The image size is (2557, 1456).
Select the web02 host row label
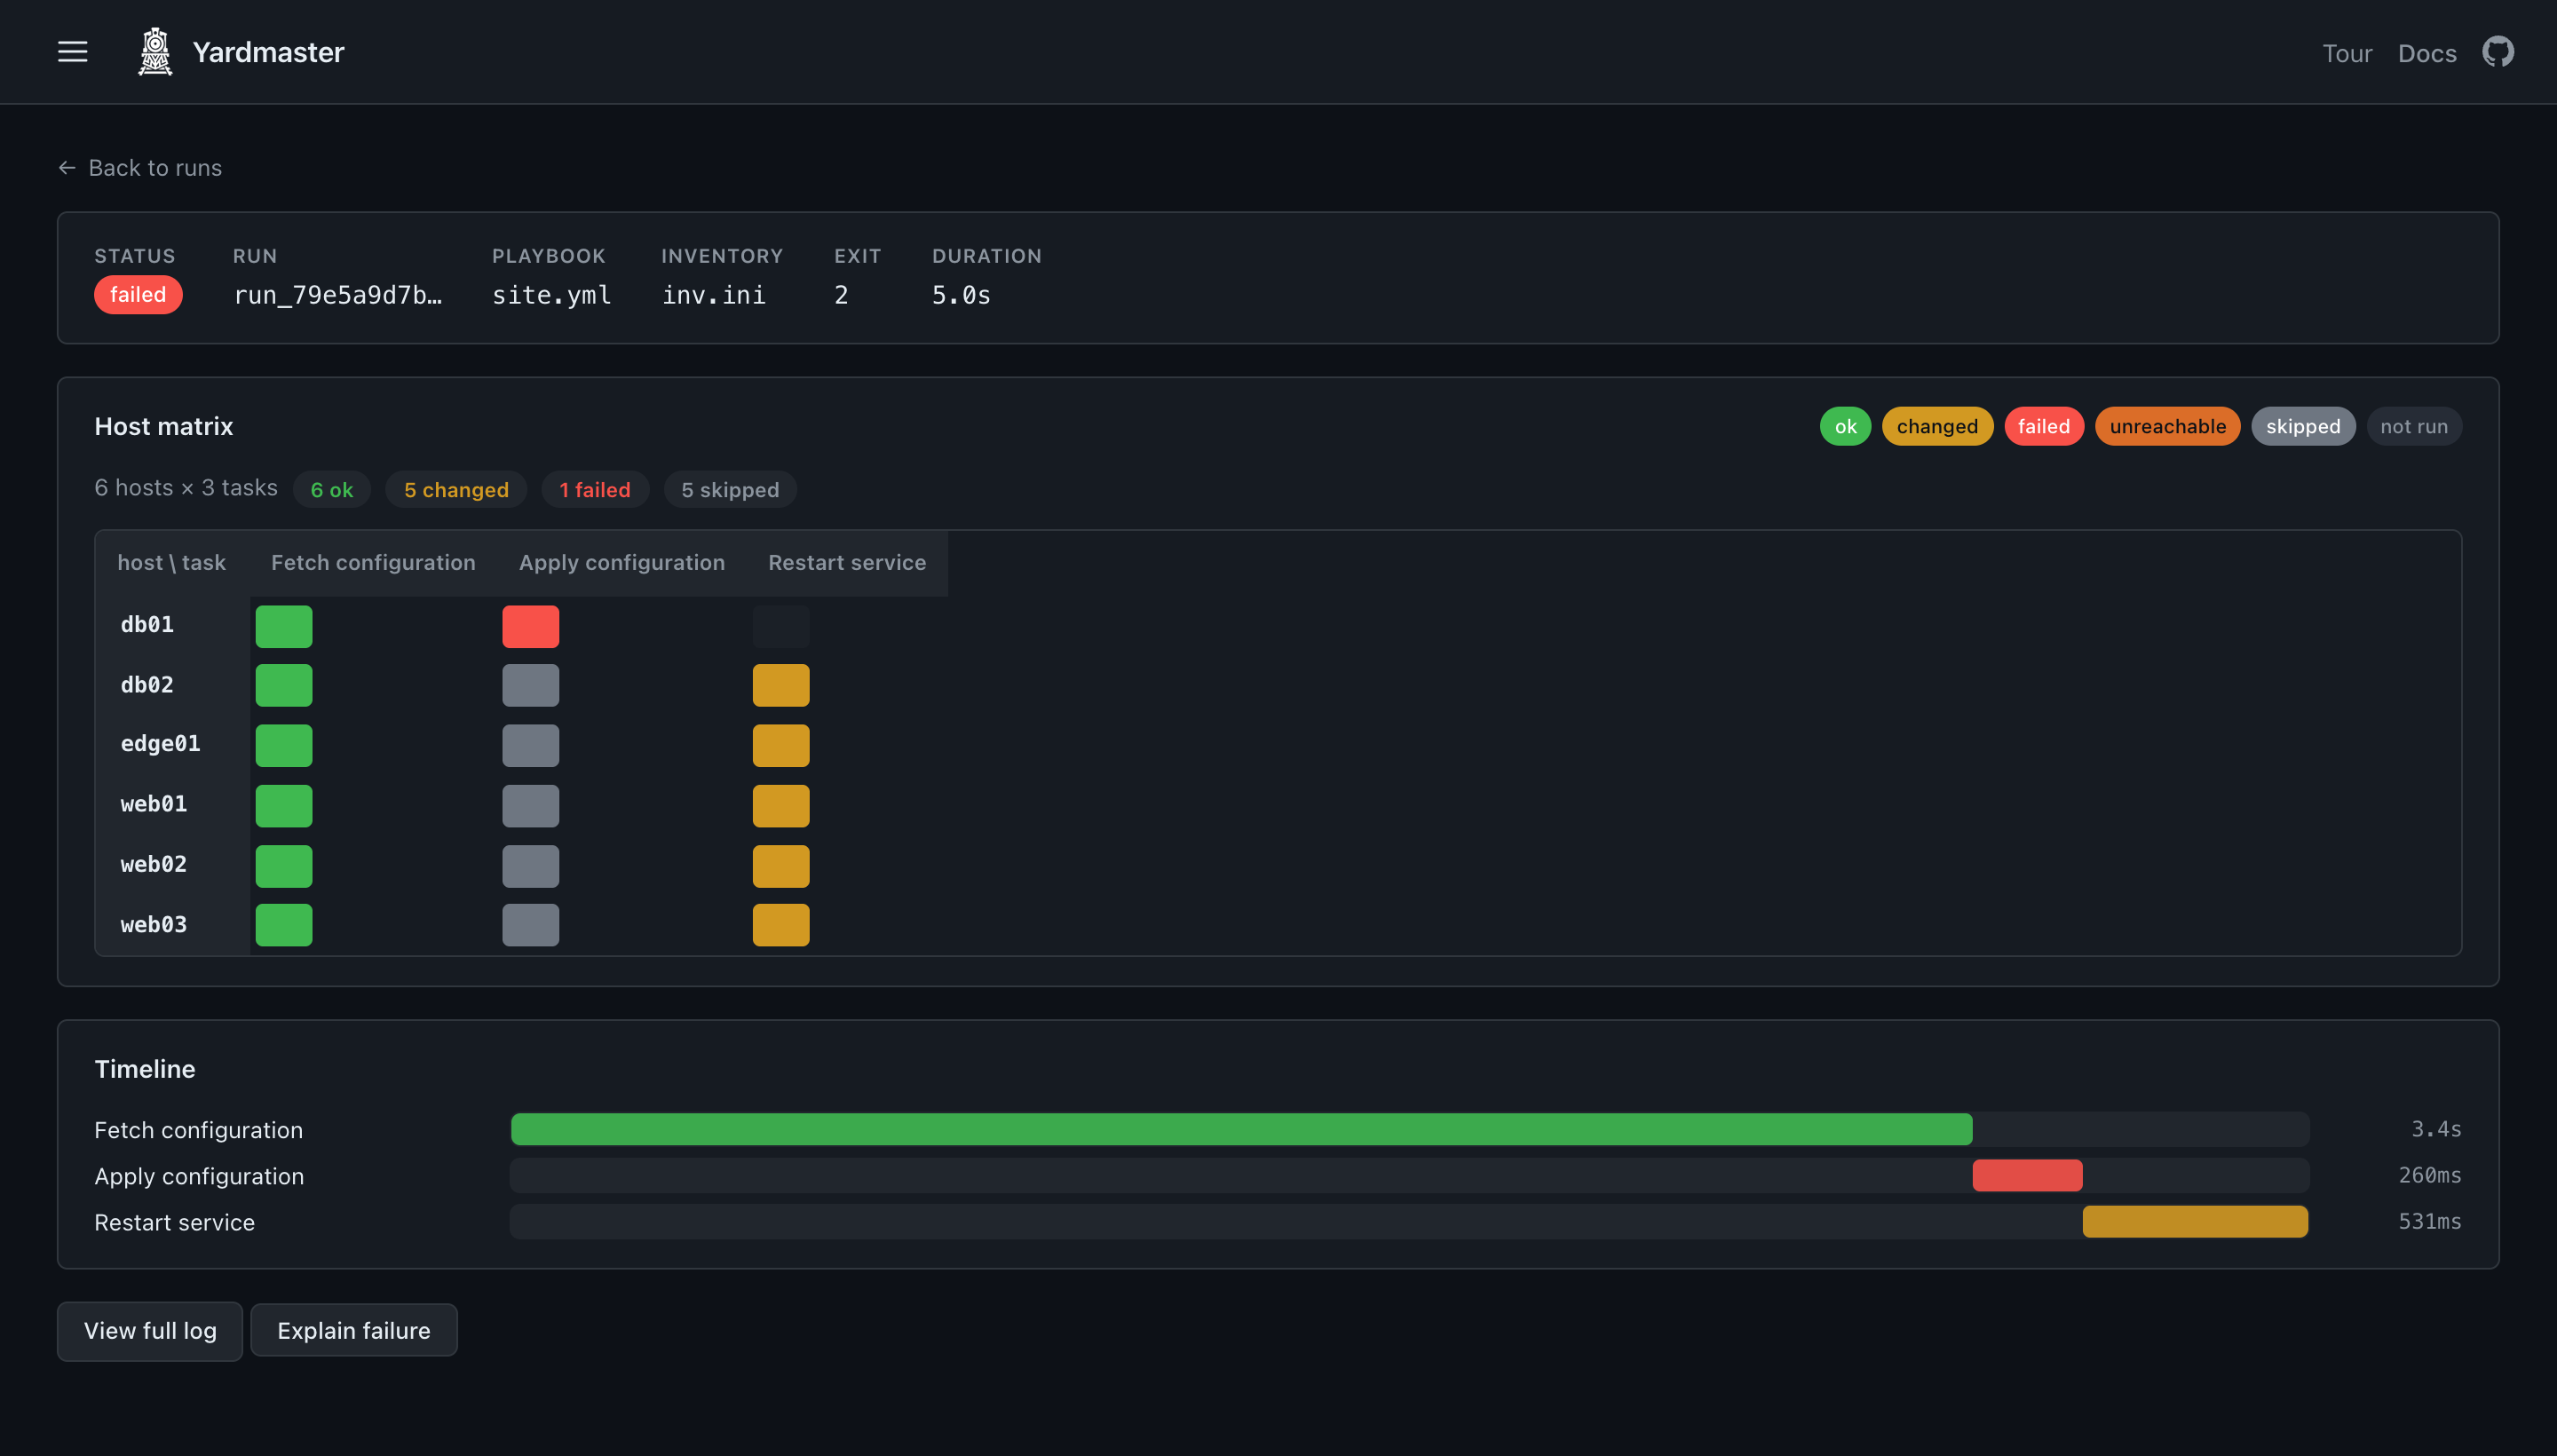[154, 864]
